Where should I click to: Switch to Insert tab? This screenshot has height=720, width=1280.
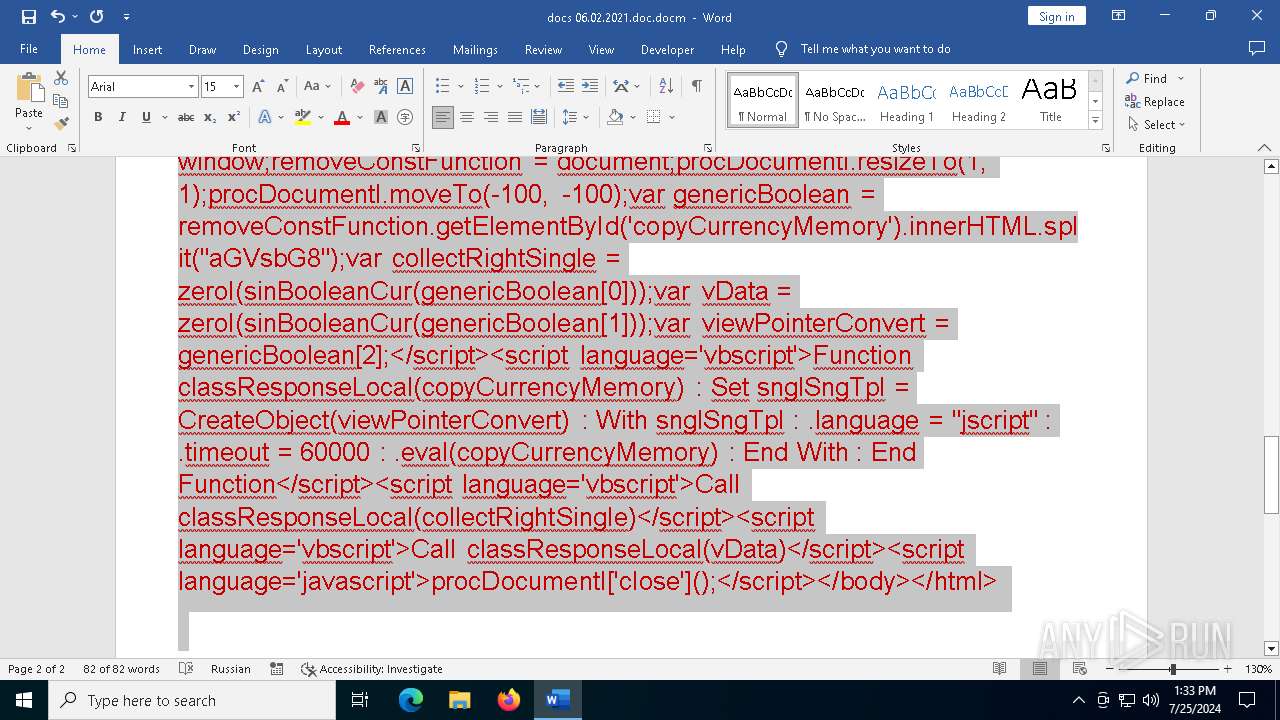tap(147, 49)
